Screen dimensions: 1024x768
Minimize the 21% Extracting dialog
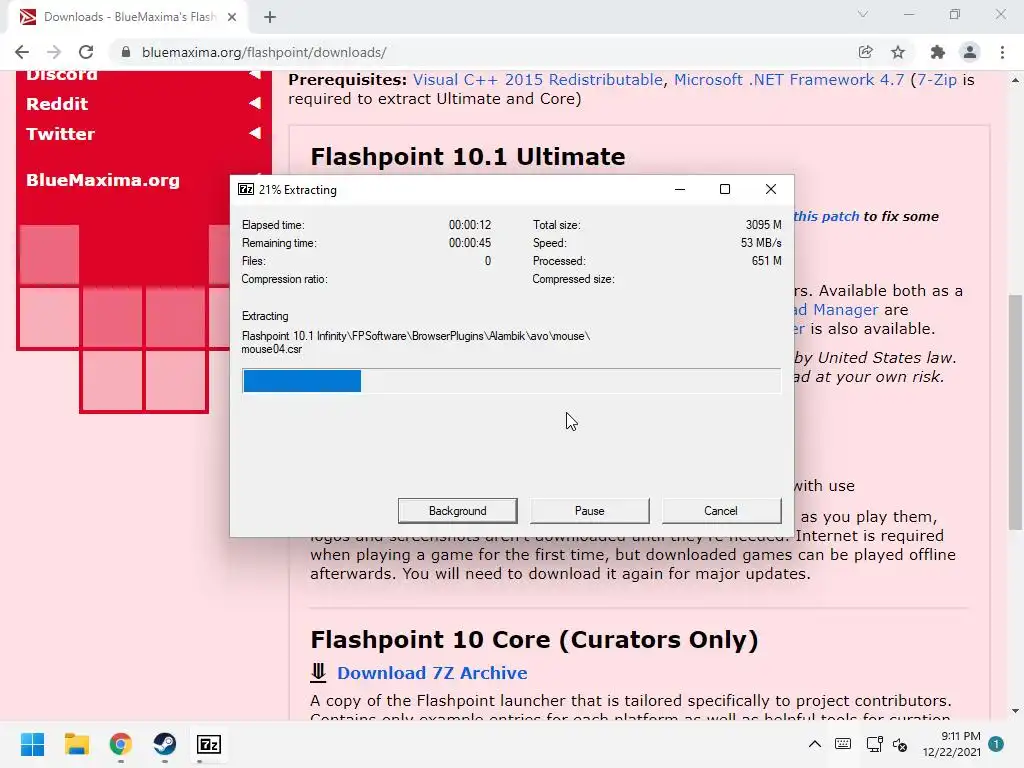pos(680,189)
